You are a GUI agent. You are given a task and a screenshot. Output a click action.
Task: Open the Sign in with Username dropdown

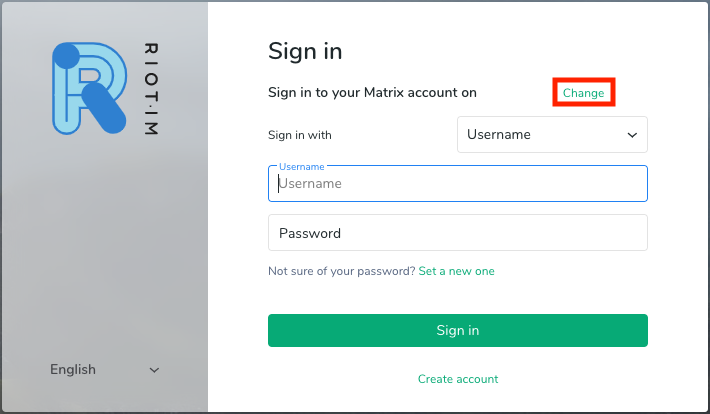[x=551, y=134]
